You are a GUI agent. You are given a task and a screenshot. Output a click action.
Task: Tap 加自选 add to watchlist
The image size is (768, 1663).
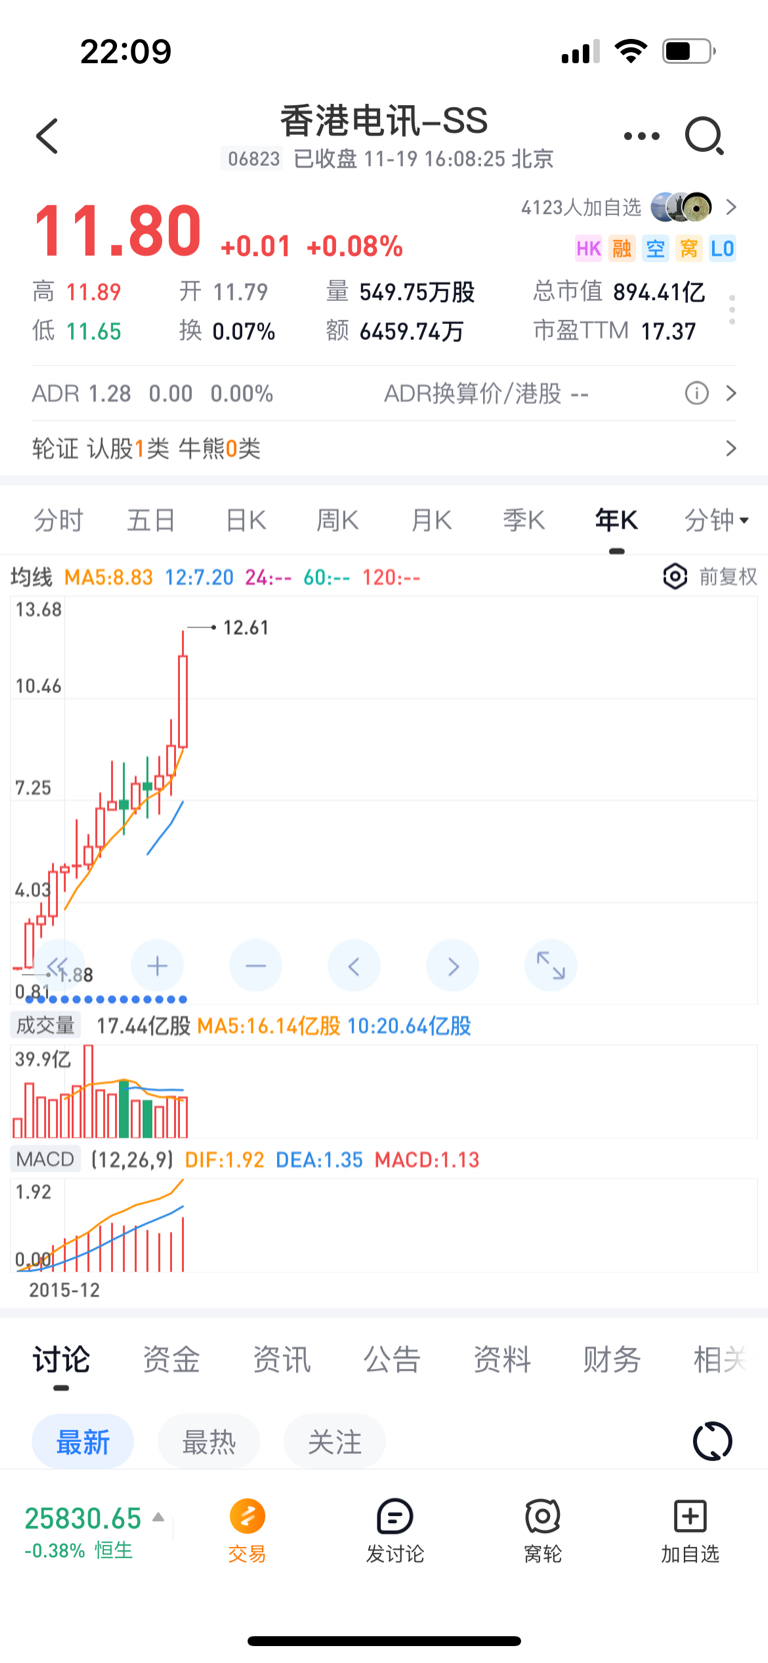tap(690, 1531)
